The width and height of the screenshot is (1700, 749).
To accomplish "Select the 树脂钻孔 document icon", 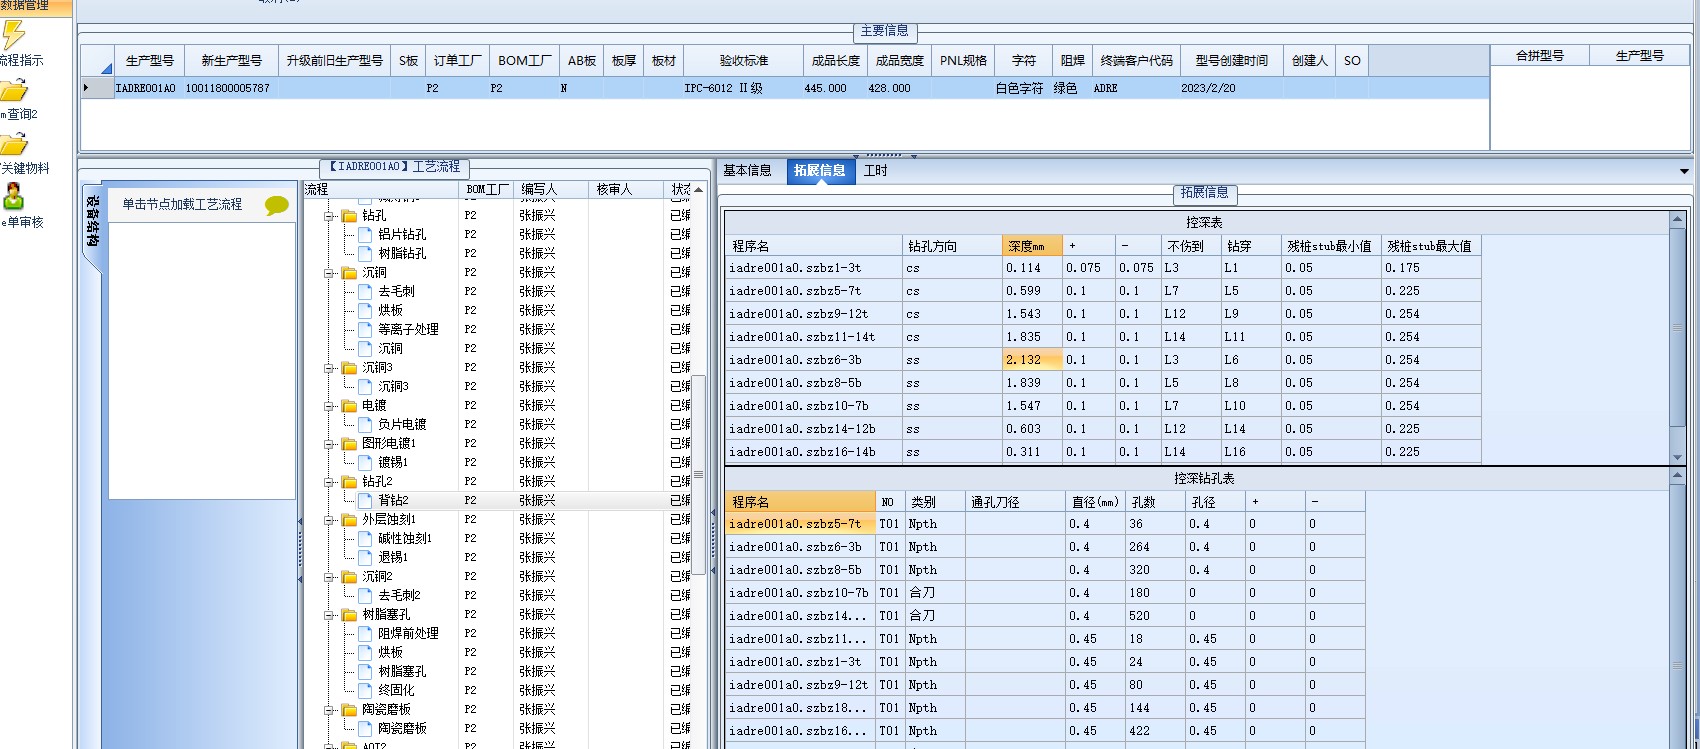I will coord(365,254).
